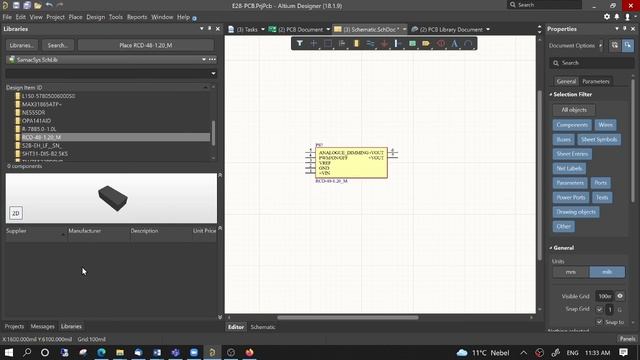
Task: Open the PCB Library Document dropdown arrow
Action: pyautogui.click(x=488, y=29)
